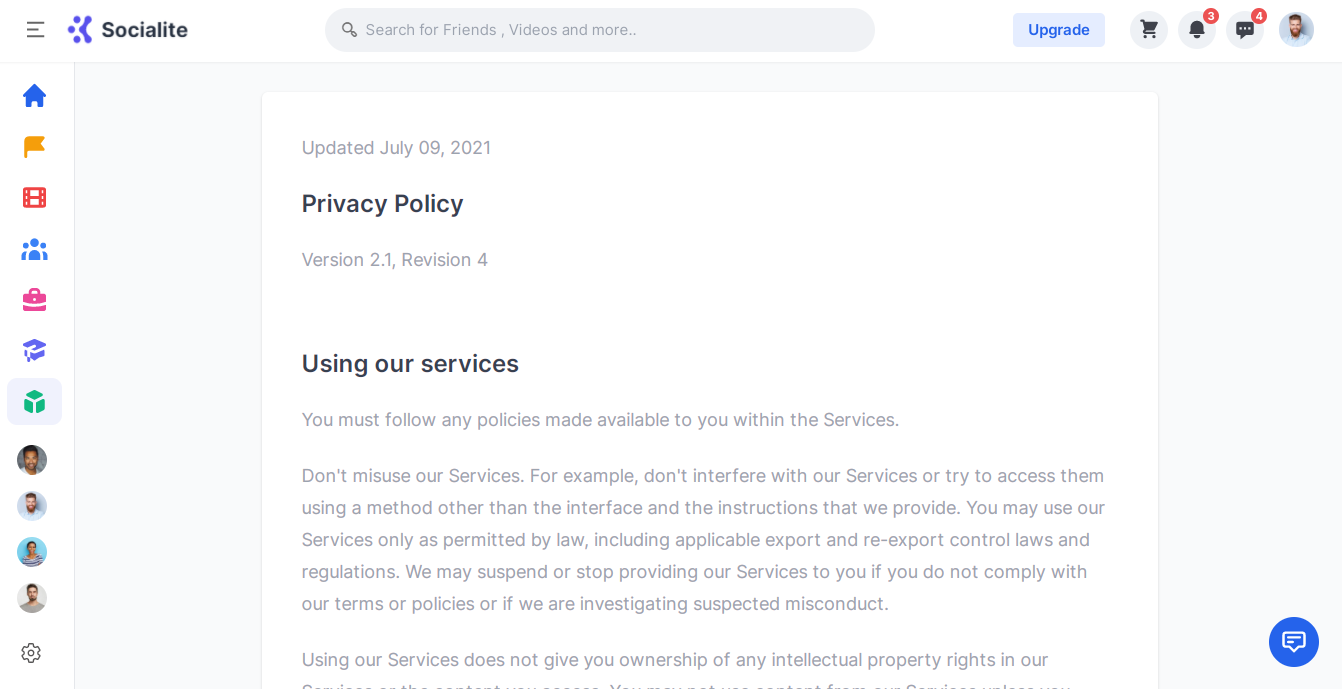This screenshot has height=689, width=1342.
Task: Open the notifications bell
Action: (x=1197, y=30)
